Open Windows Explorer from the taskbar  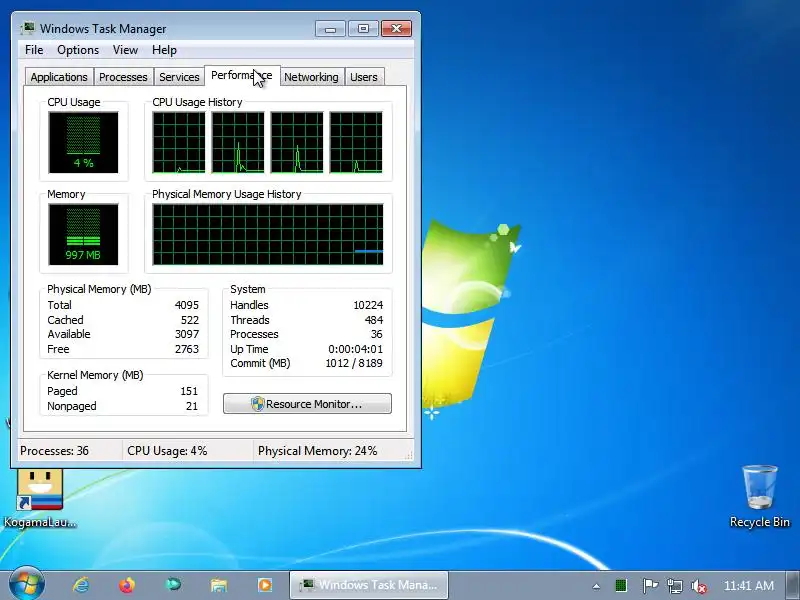click(219, 585)
